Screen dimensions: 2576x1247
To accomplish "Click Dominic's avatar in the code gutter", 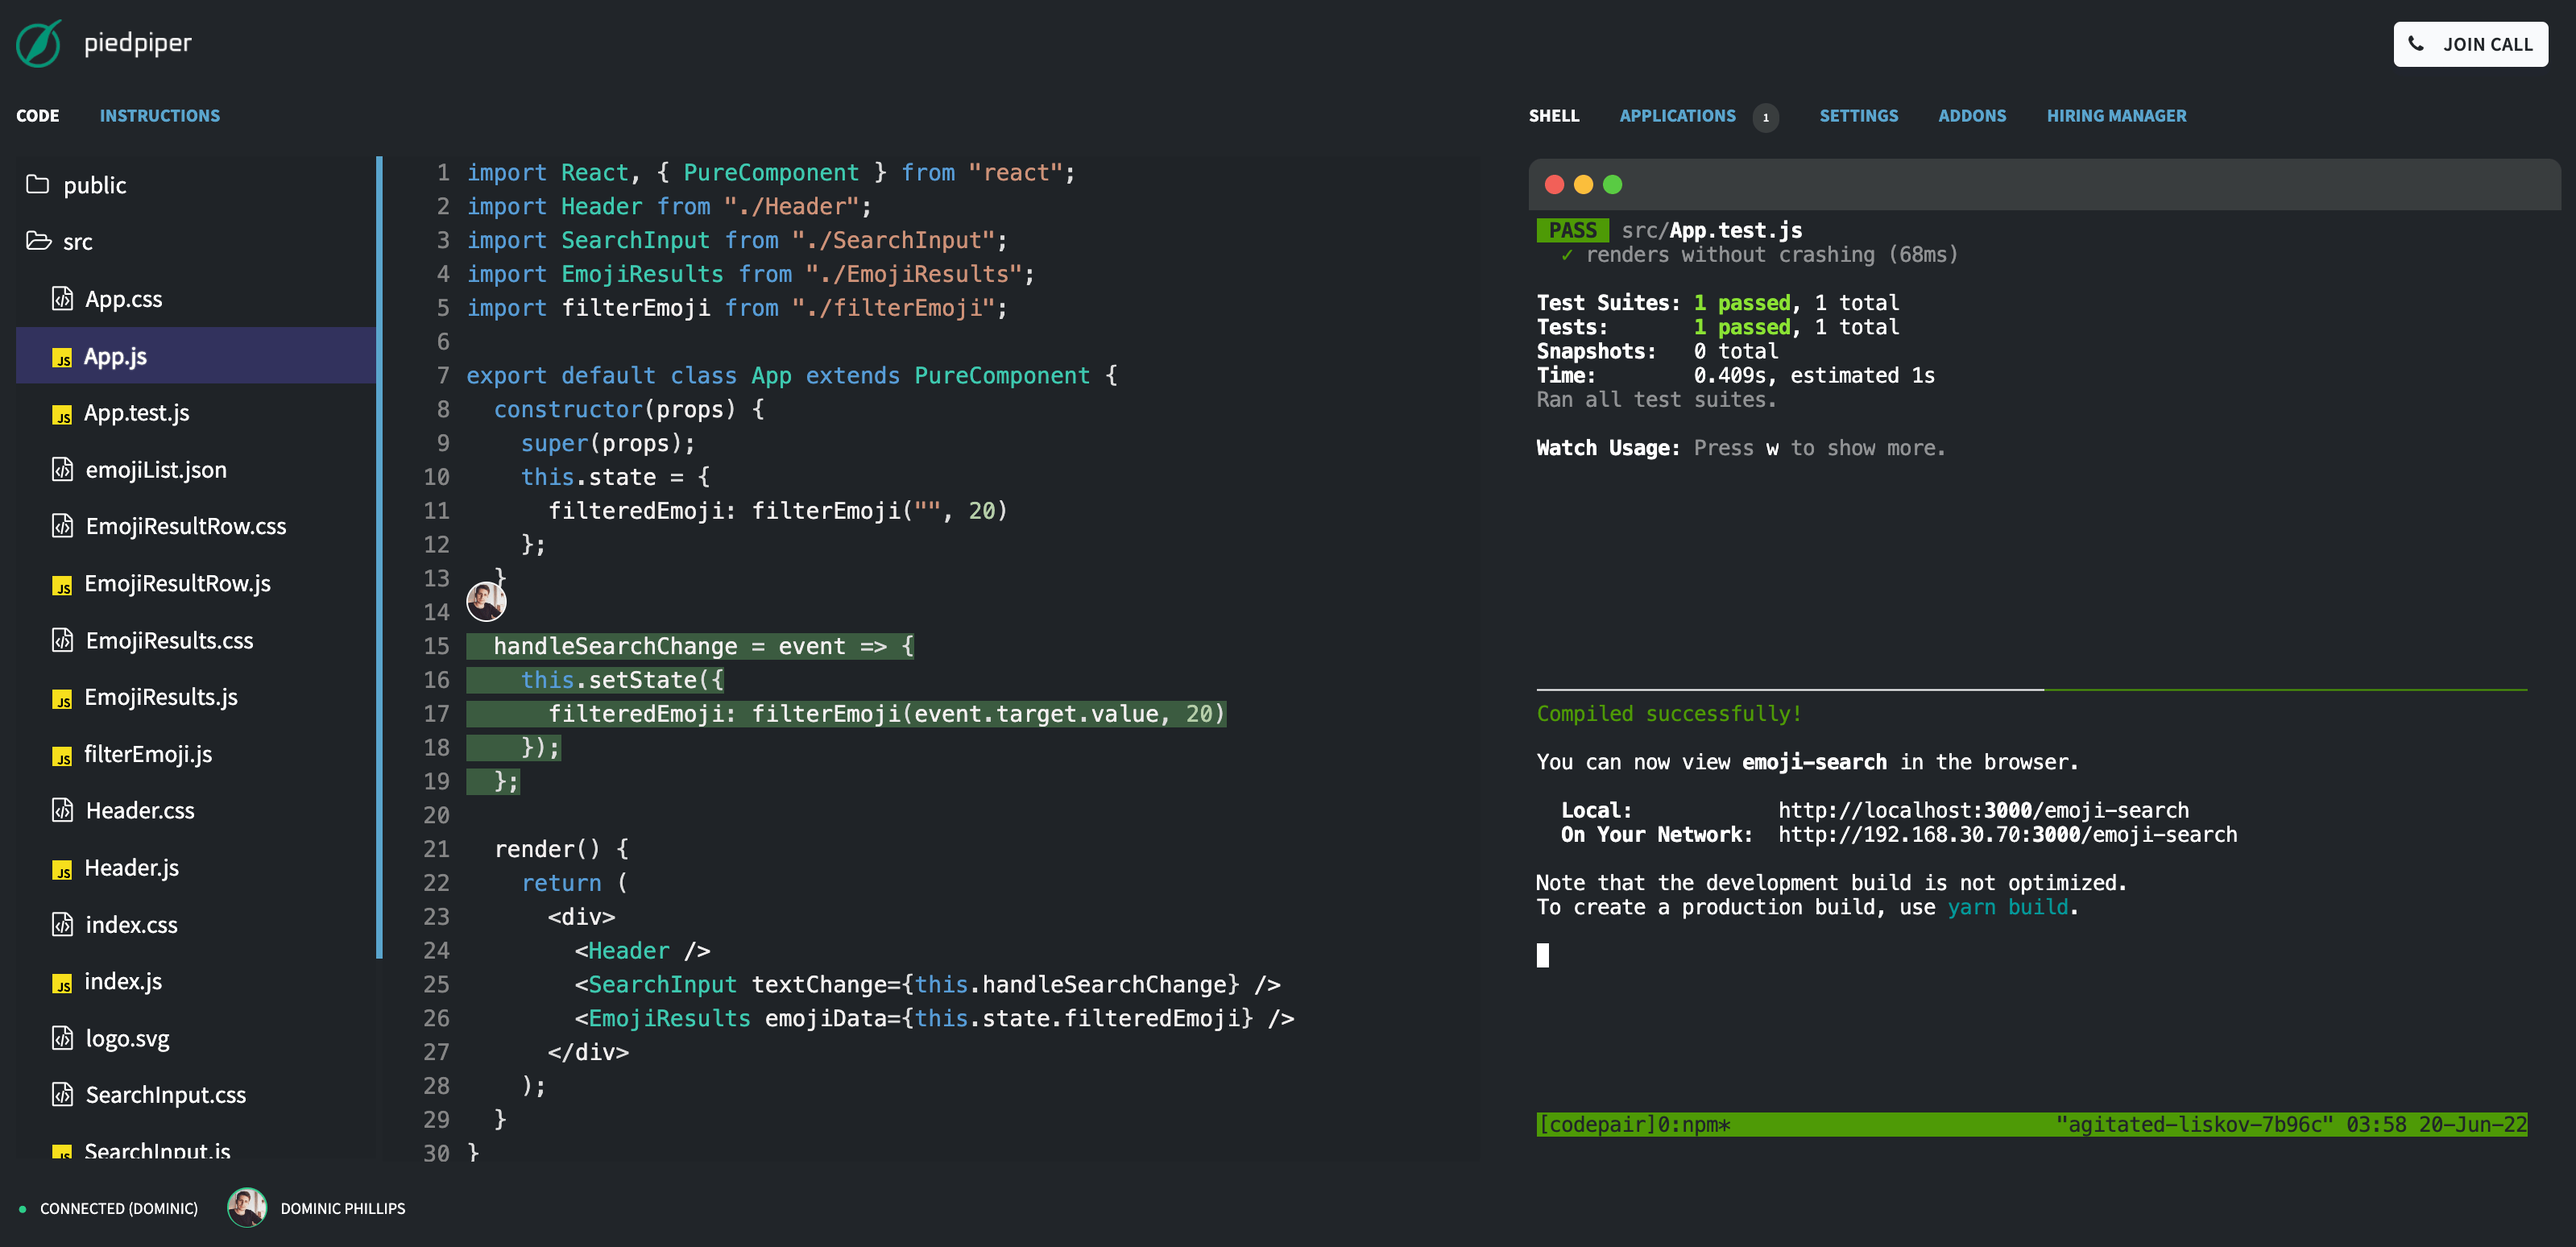I will tap(487, 600).
